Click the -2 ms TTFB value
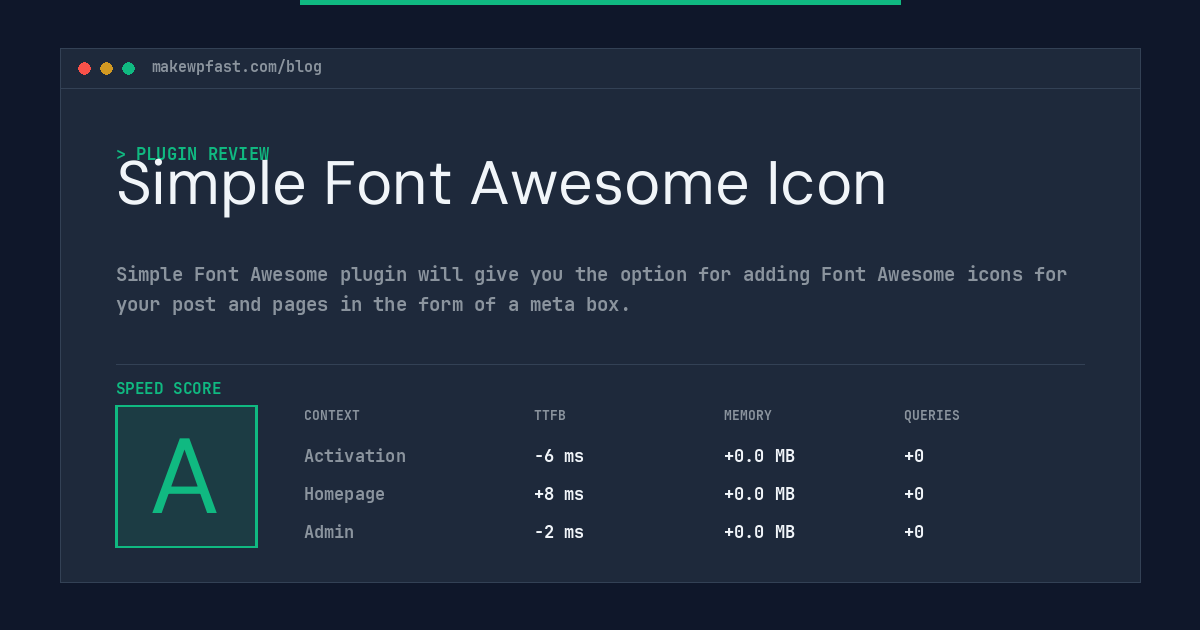The image size is (1200, 630). click(559, 532)
